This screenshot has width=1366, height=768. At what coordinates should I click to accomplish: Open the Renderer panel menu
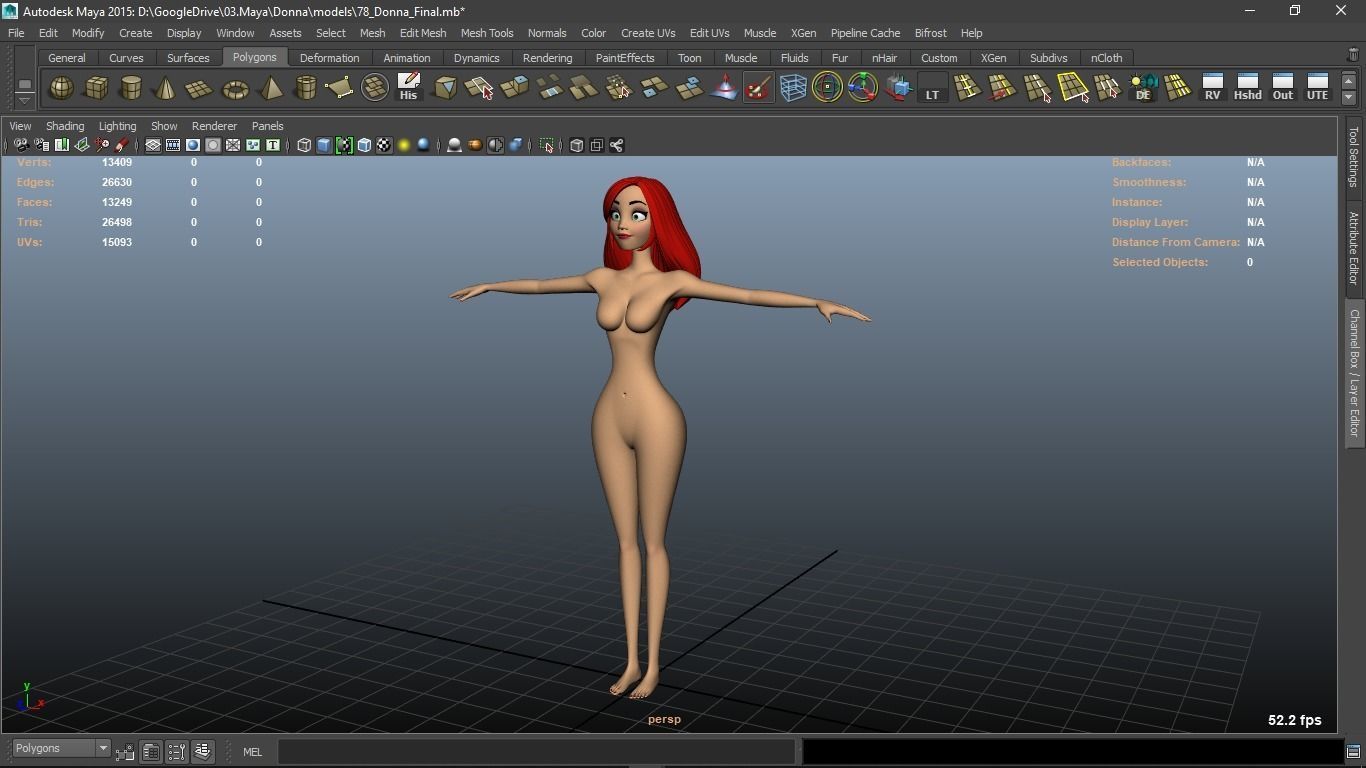214,126
